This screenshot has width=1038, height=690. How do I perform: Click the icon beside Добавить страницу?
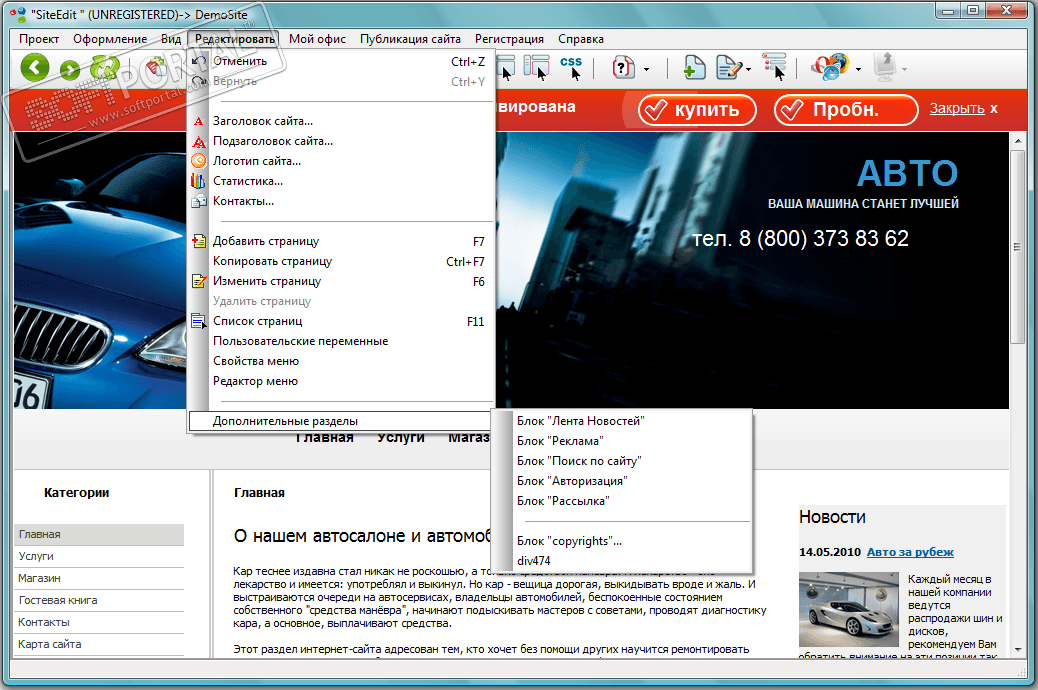(x=199, y=241)
